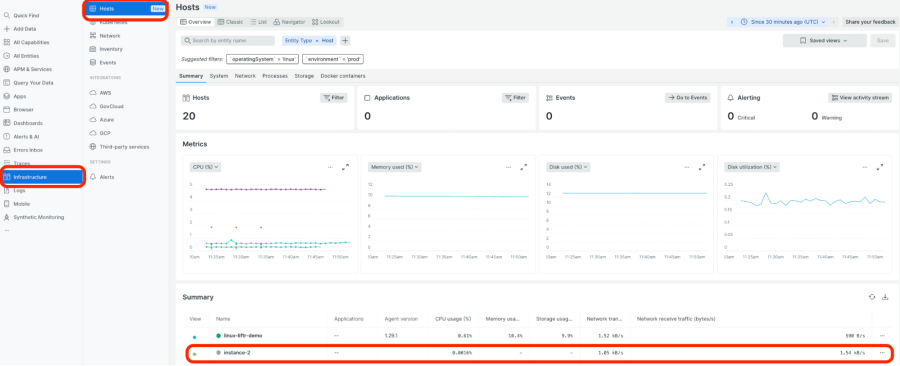900x366 pixels.
Task: Focus the Search by entity name field
Action: (228, 41)
